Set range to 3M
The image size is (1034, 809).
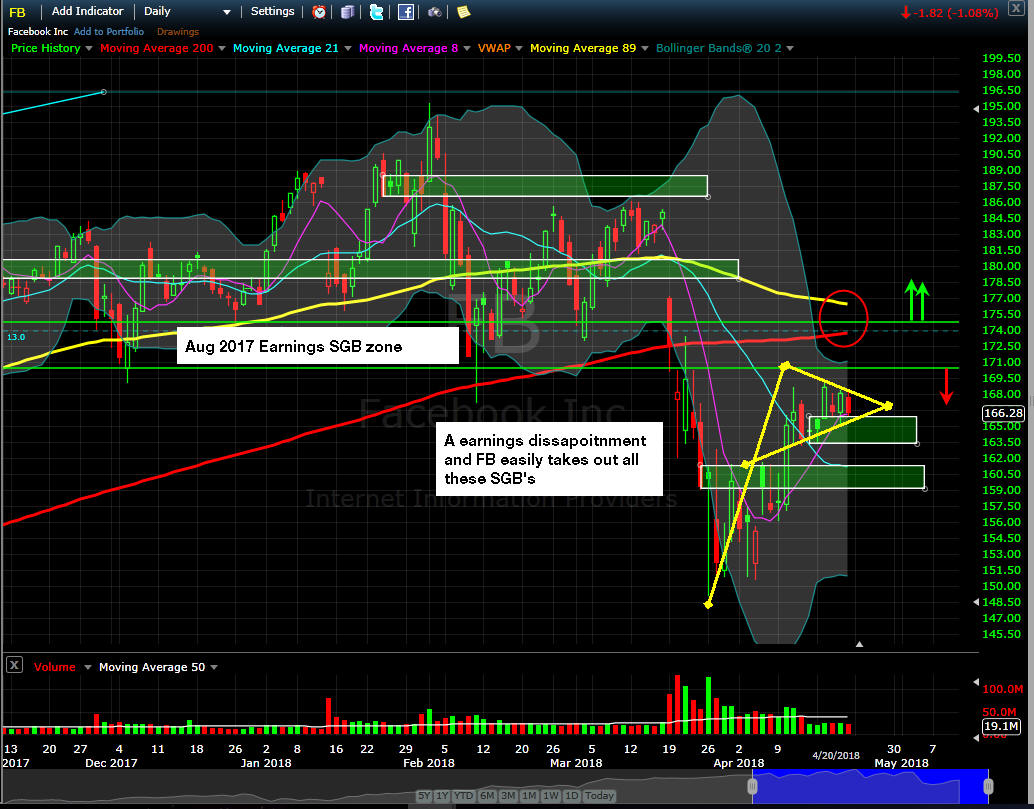508,796
